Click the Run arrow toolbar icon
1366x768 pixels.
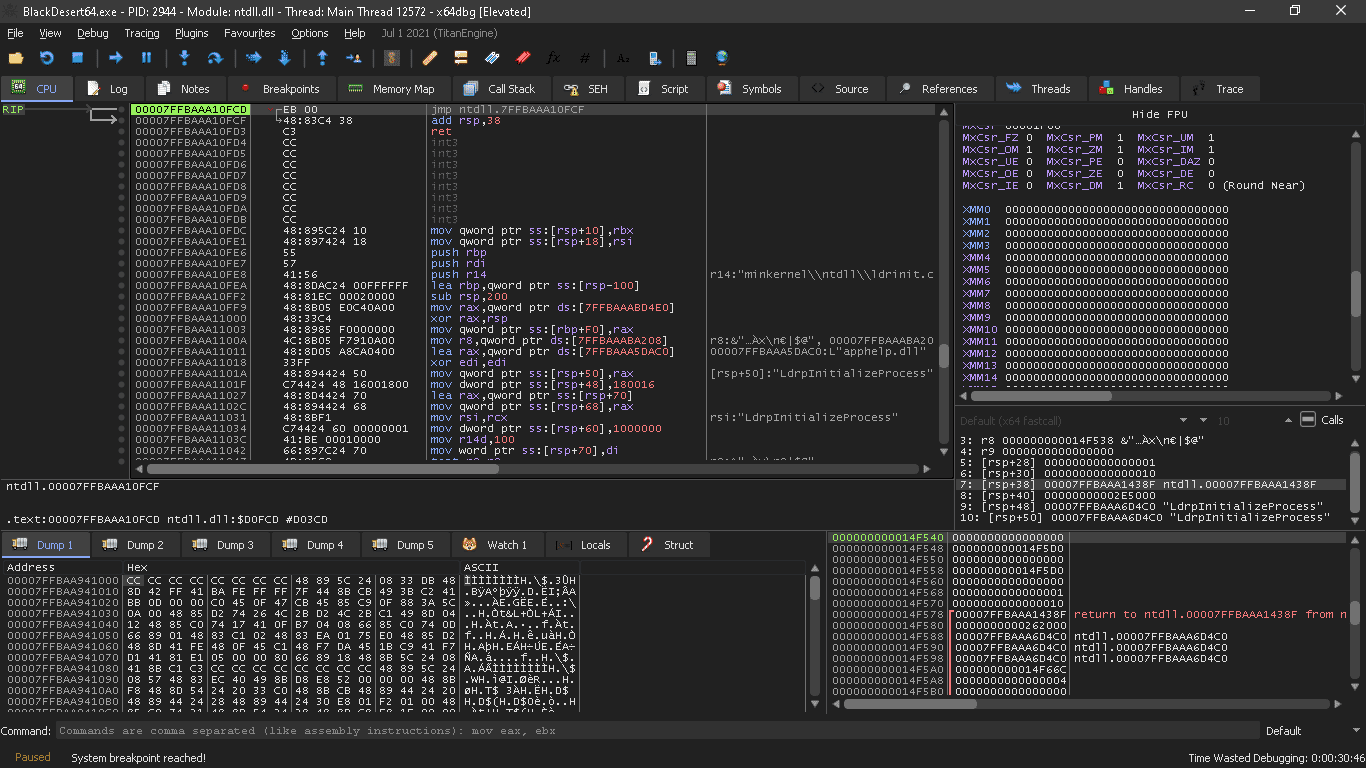pyautogui.click(x=115, y=58)
